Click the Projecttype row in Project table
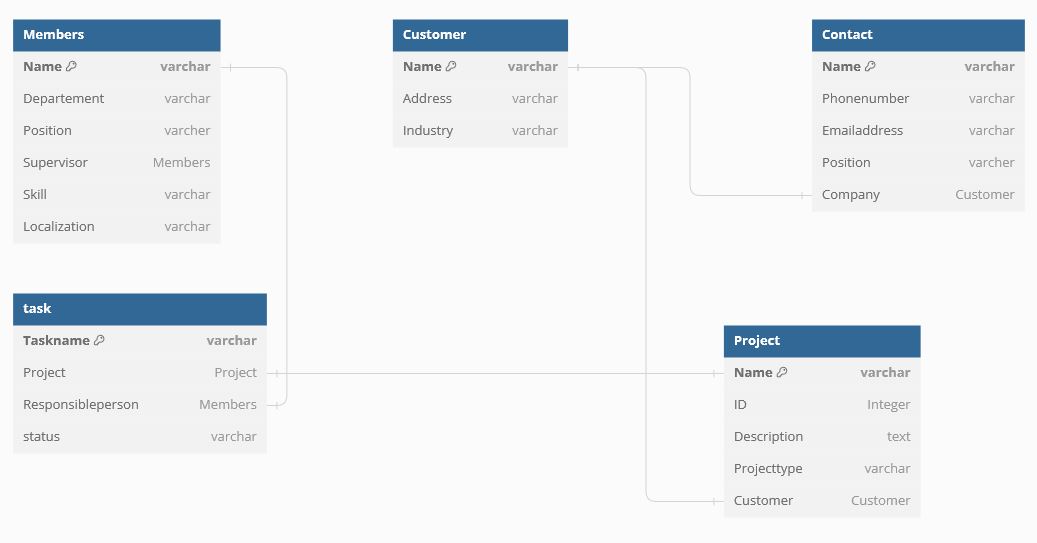The height and width of the screenshot is (543, 1037). (822, 469)
